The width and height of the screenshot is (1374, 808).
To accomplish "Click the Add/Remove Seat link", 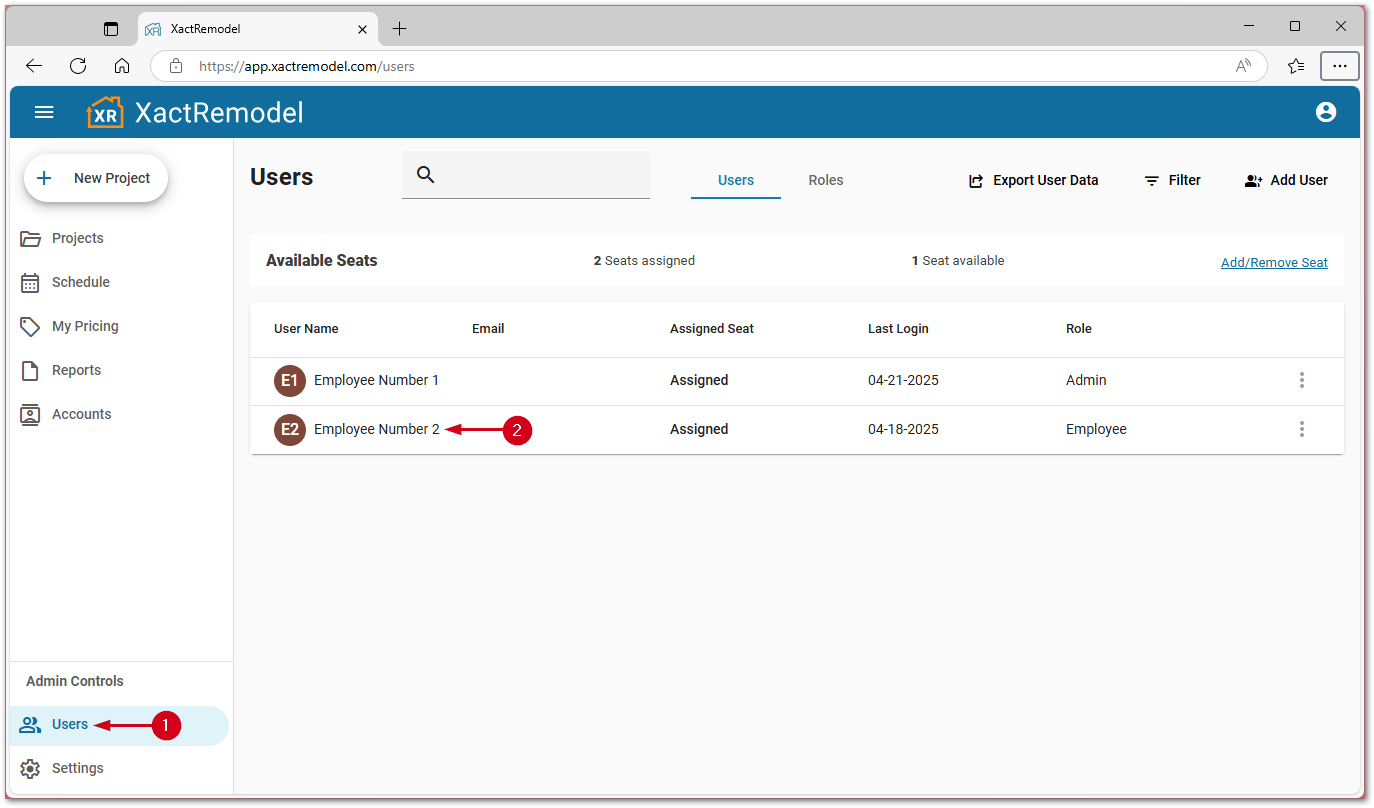I will (1273, 262).
